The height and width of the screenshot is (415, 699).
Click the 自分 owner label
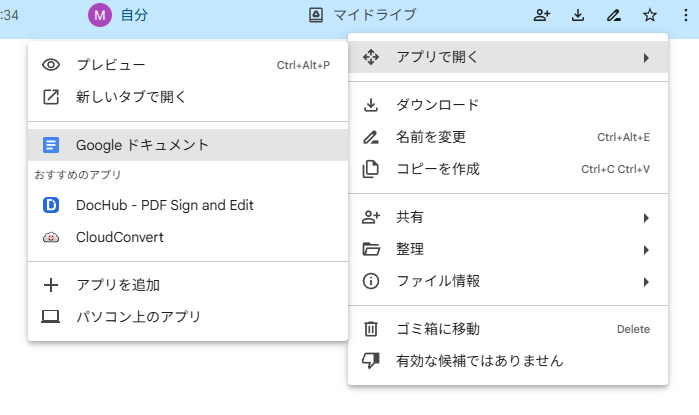tap(134, 15)
